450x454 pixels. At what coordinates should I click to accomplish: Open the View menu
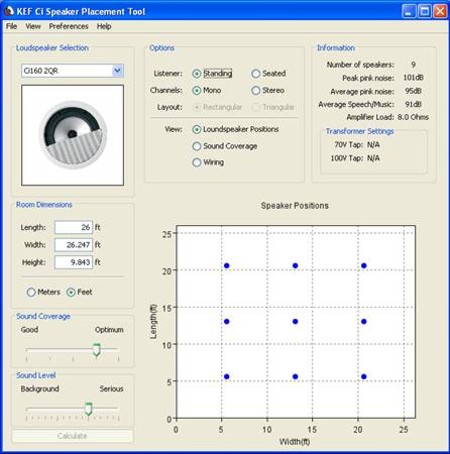(x=33, y=26)
